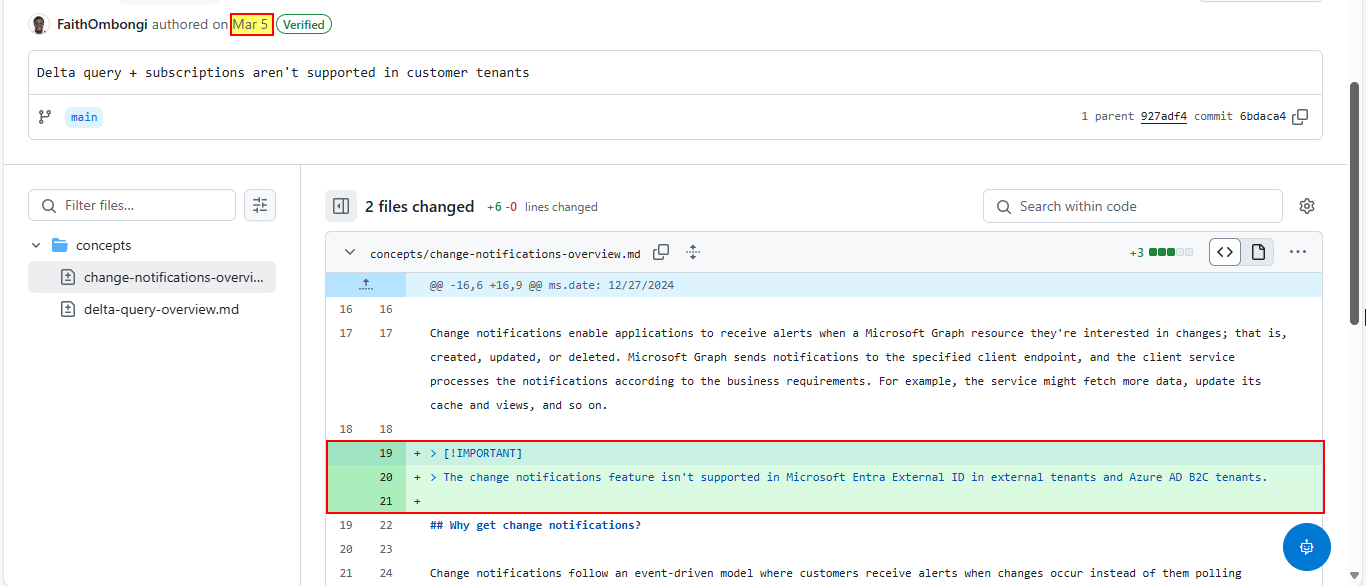The height and width of the screenshot is (586, 1366).
Task: Click the Verified signature badge
Action: tap(303, 23)
